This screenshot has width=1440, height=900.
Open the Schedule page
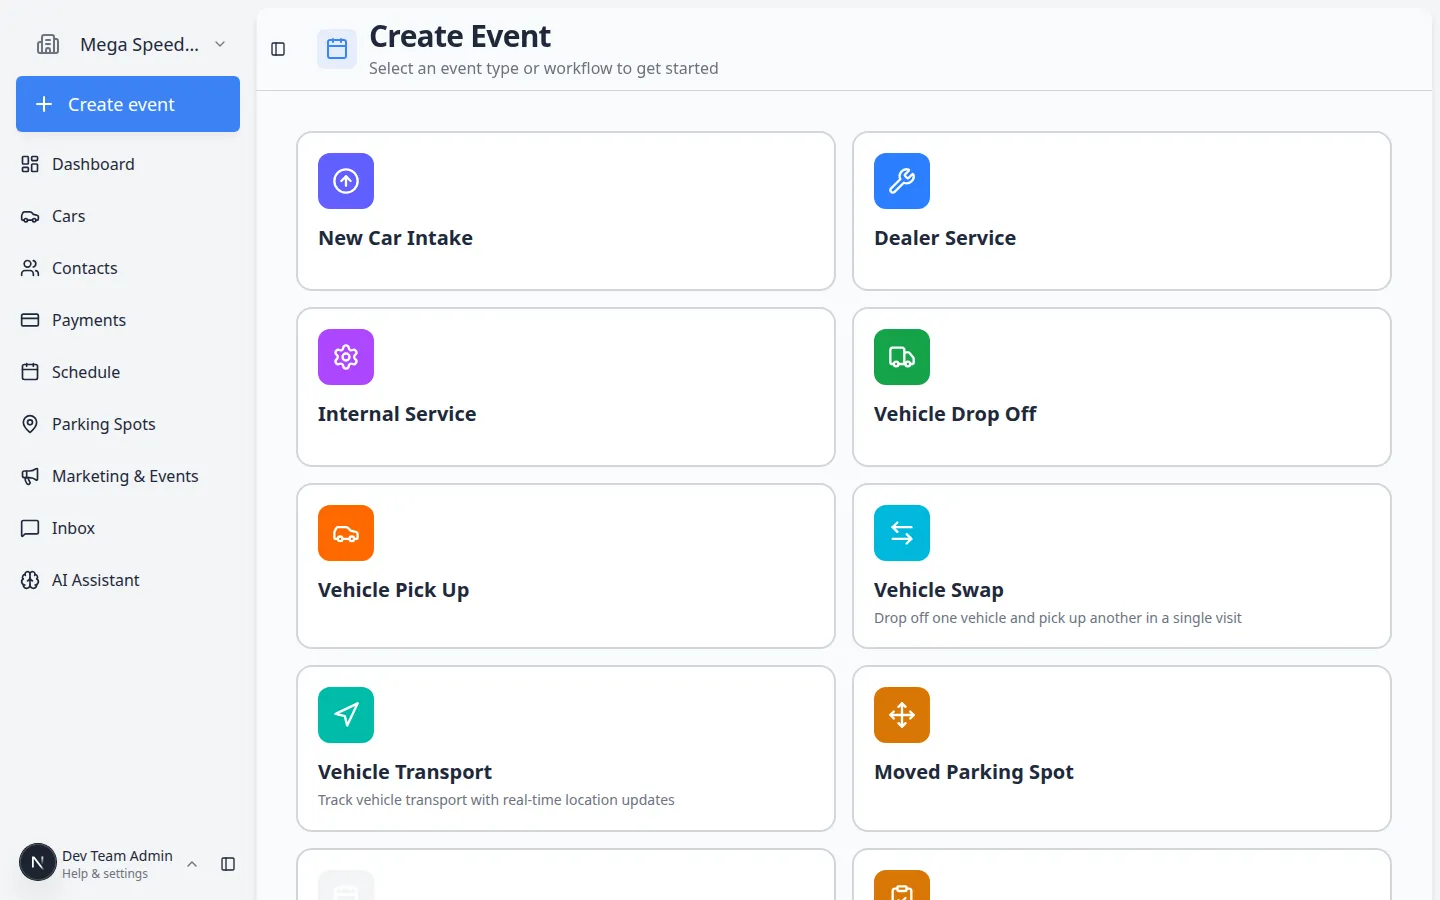point(128,372)
